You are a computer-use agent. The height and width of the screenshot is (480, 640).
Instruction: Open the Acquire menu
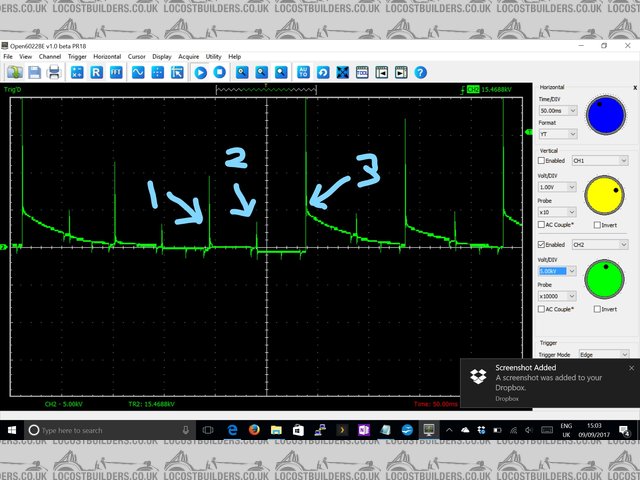click(x=188, y=57)
